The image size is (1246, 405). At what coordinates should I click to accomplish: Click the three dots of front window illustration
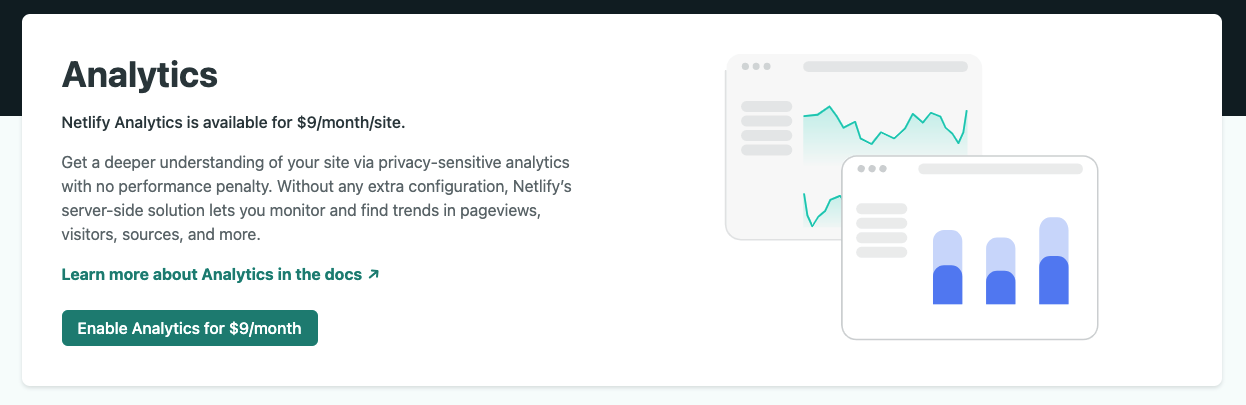point(872,169)
